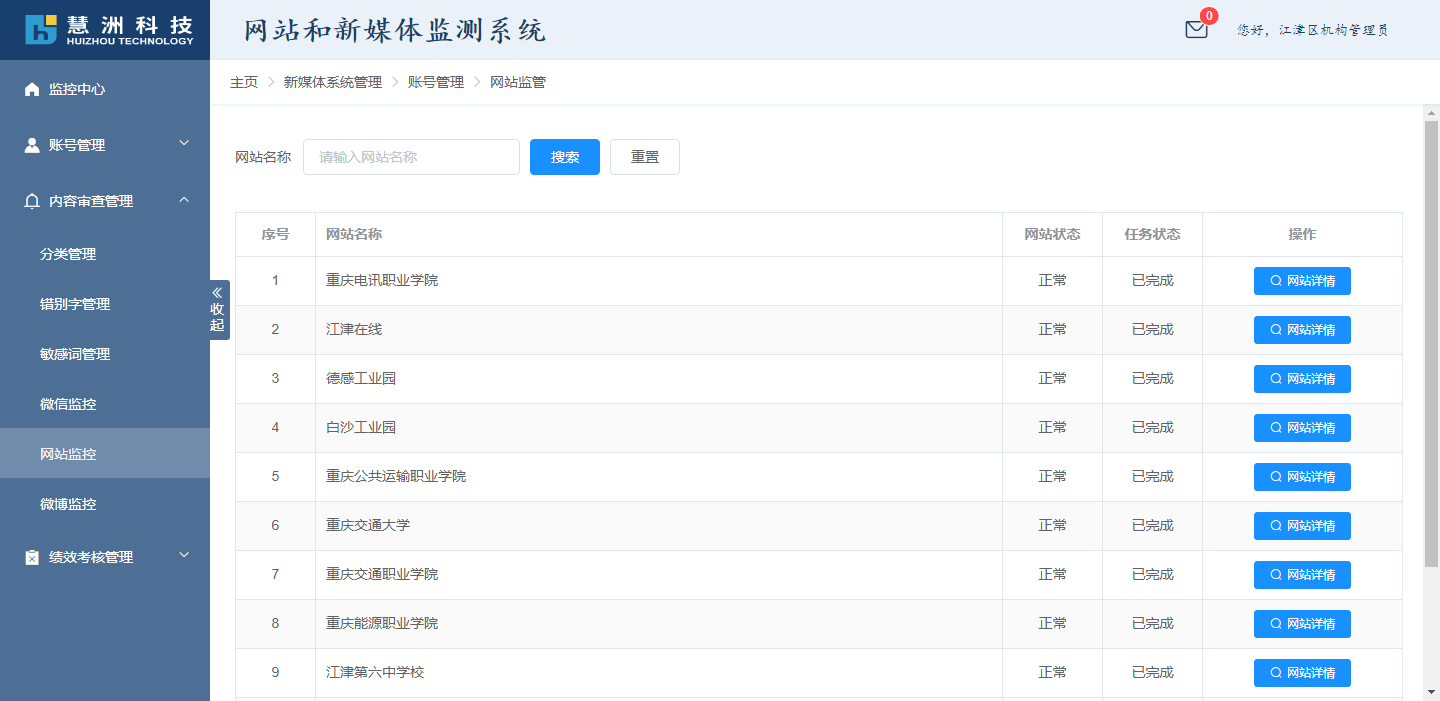Click the Huizhou Technology logo
This screenshot has width=1440, height=701.
(x=108, y=30)
